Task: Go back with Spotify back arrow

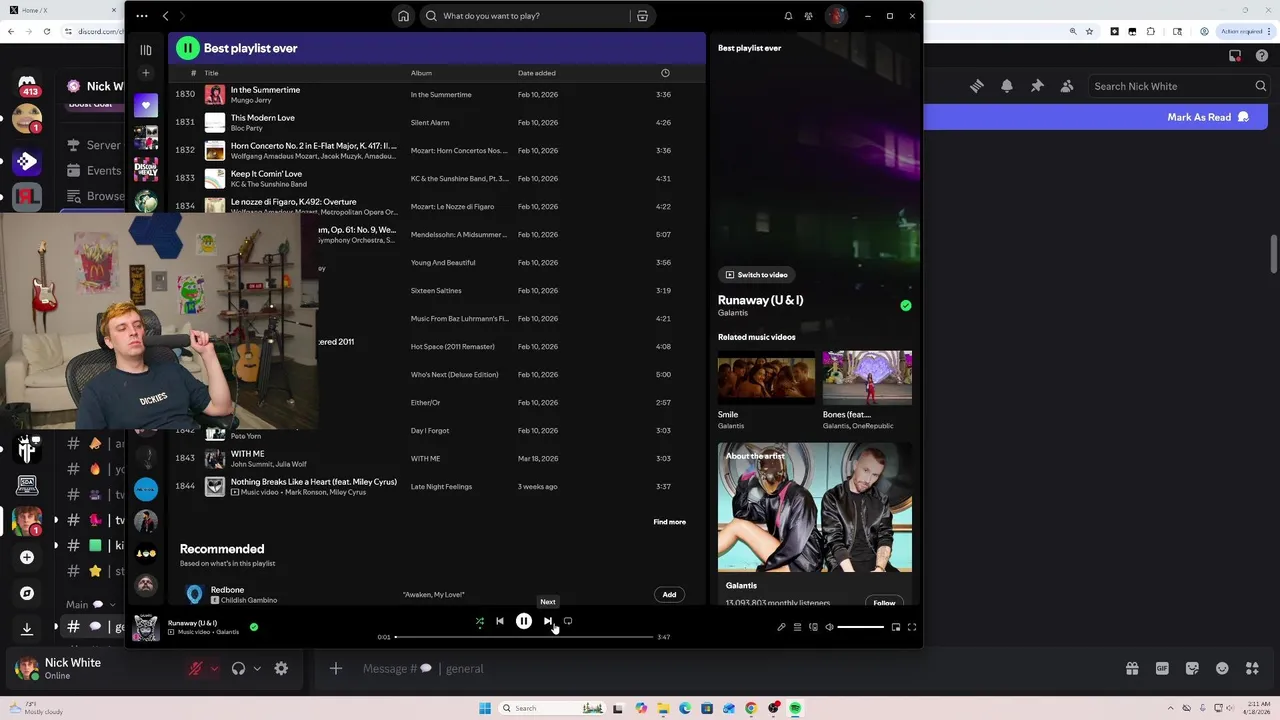Action: click(x=166, y=16)
